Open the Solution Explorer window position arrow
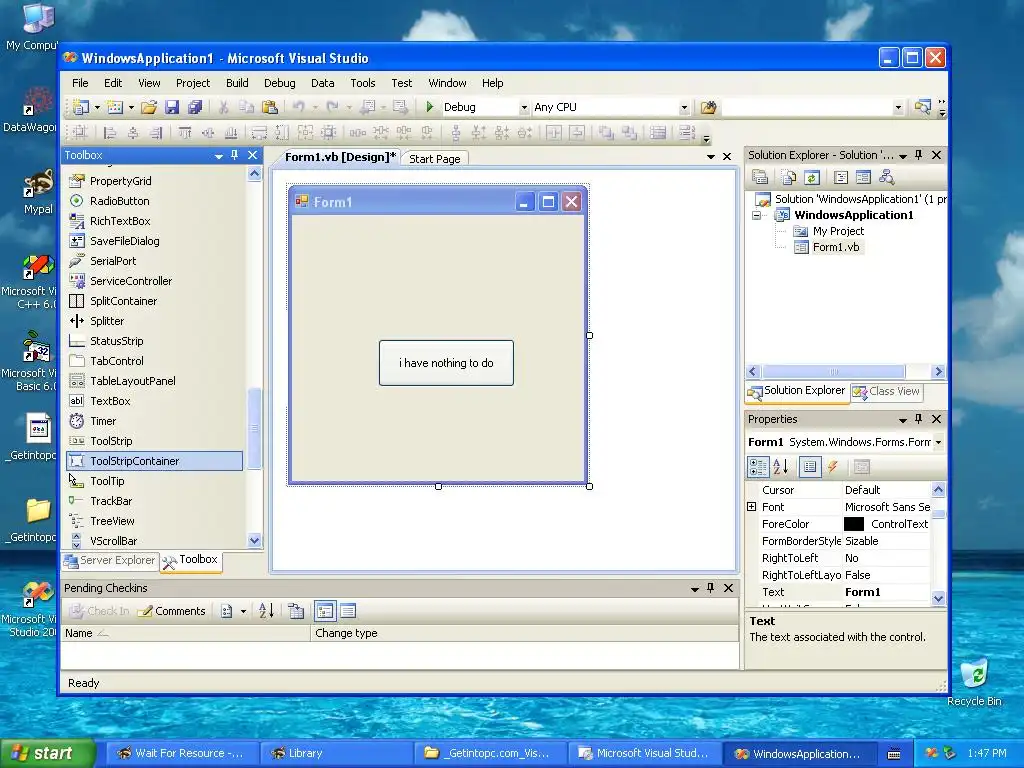Viewport: 1024px width, 768px height. [x=903, y=155]
